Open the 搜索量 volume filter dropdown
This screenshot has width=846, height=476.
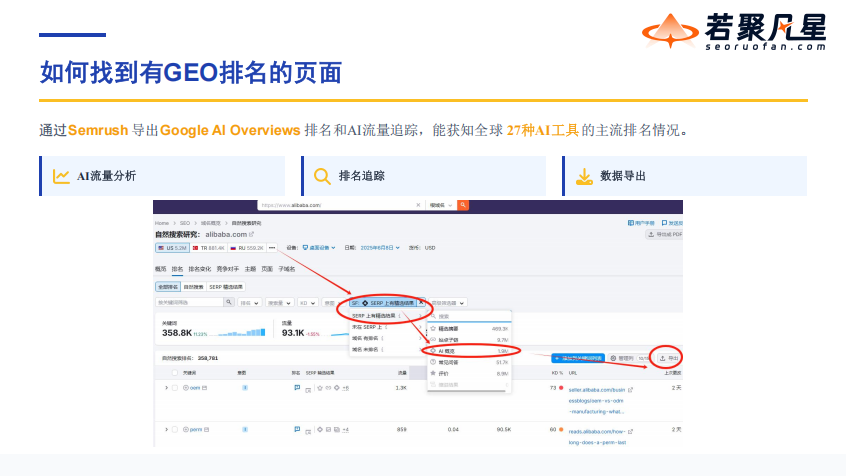coord(279,303)
